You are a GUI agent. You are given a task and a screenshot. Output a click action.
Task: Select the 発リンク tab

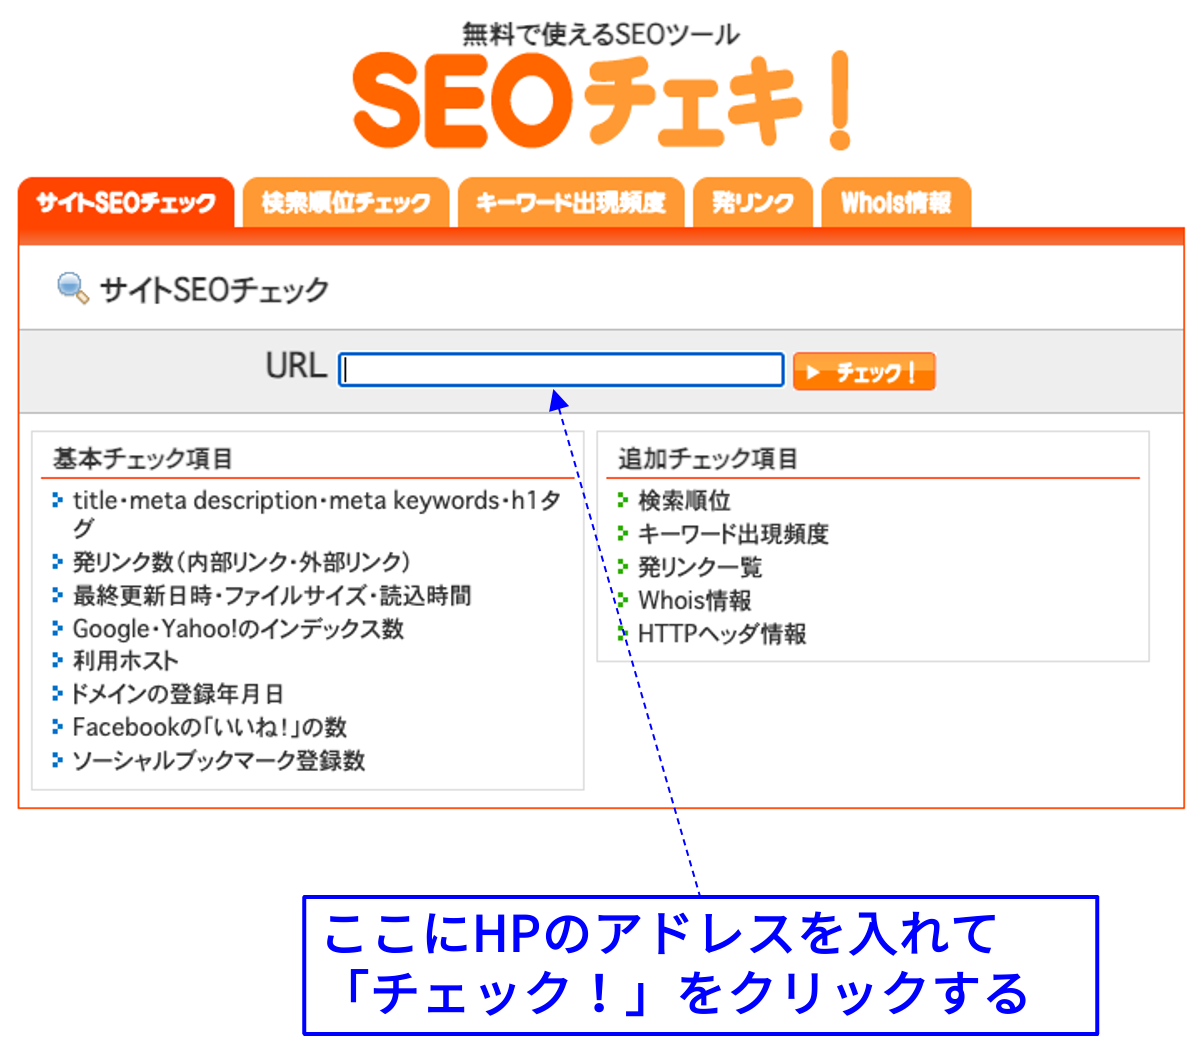click(x=753, y=203)
